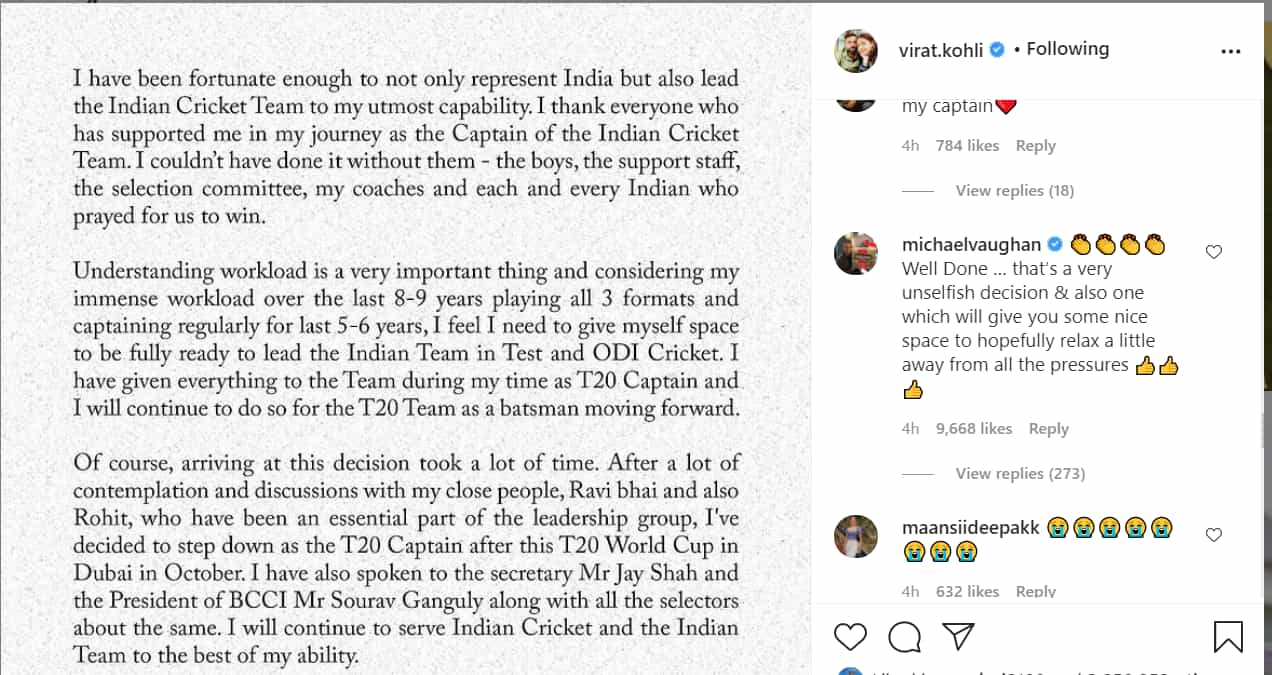The height and width of the screenshot is (675, 1272).
Task: Expand View replies (273) under michaelvaughan's comment
Action: coord(1020,473)
